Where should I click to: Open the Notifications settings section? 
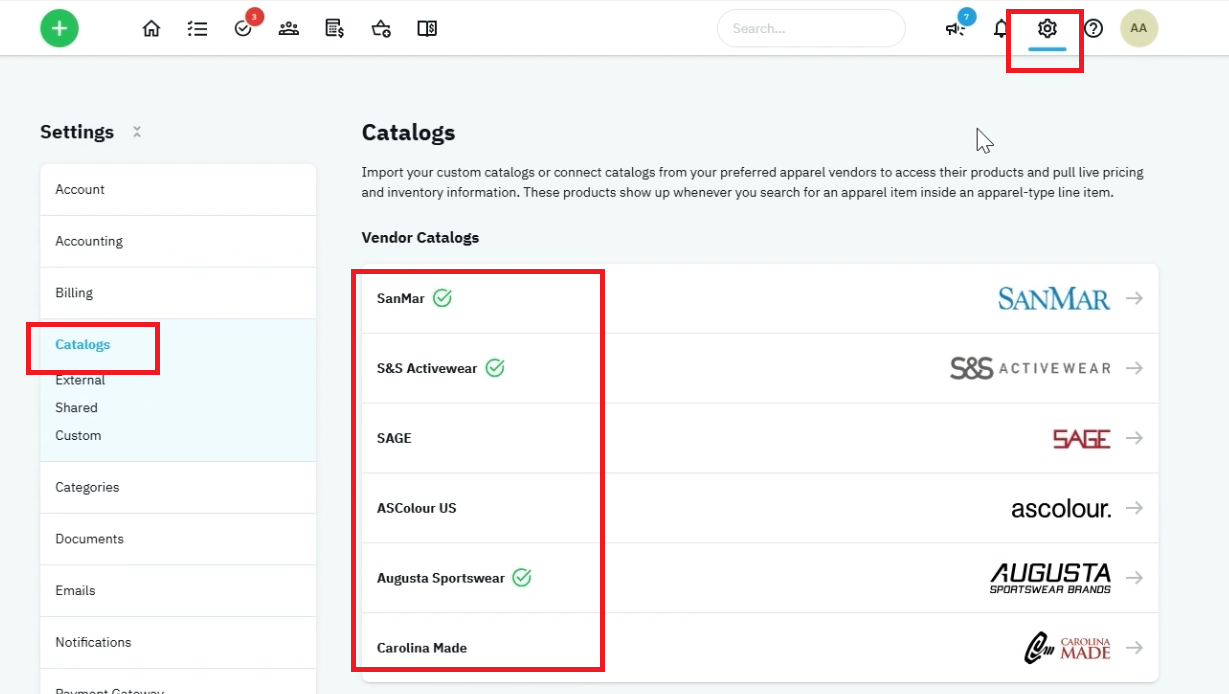(178, 642)
